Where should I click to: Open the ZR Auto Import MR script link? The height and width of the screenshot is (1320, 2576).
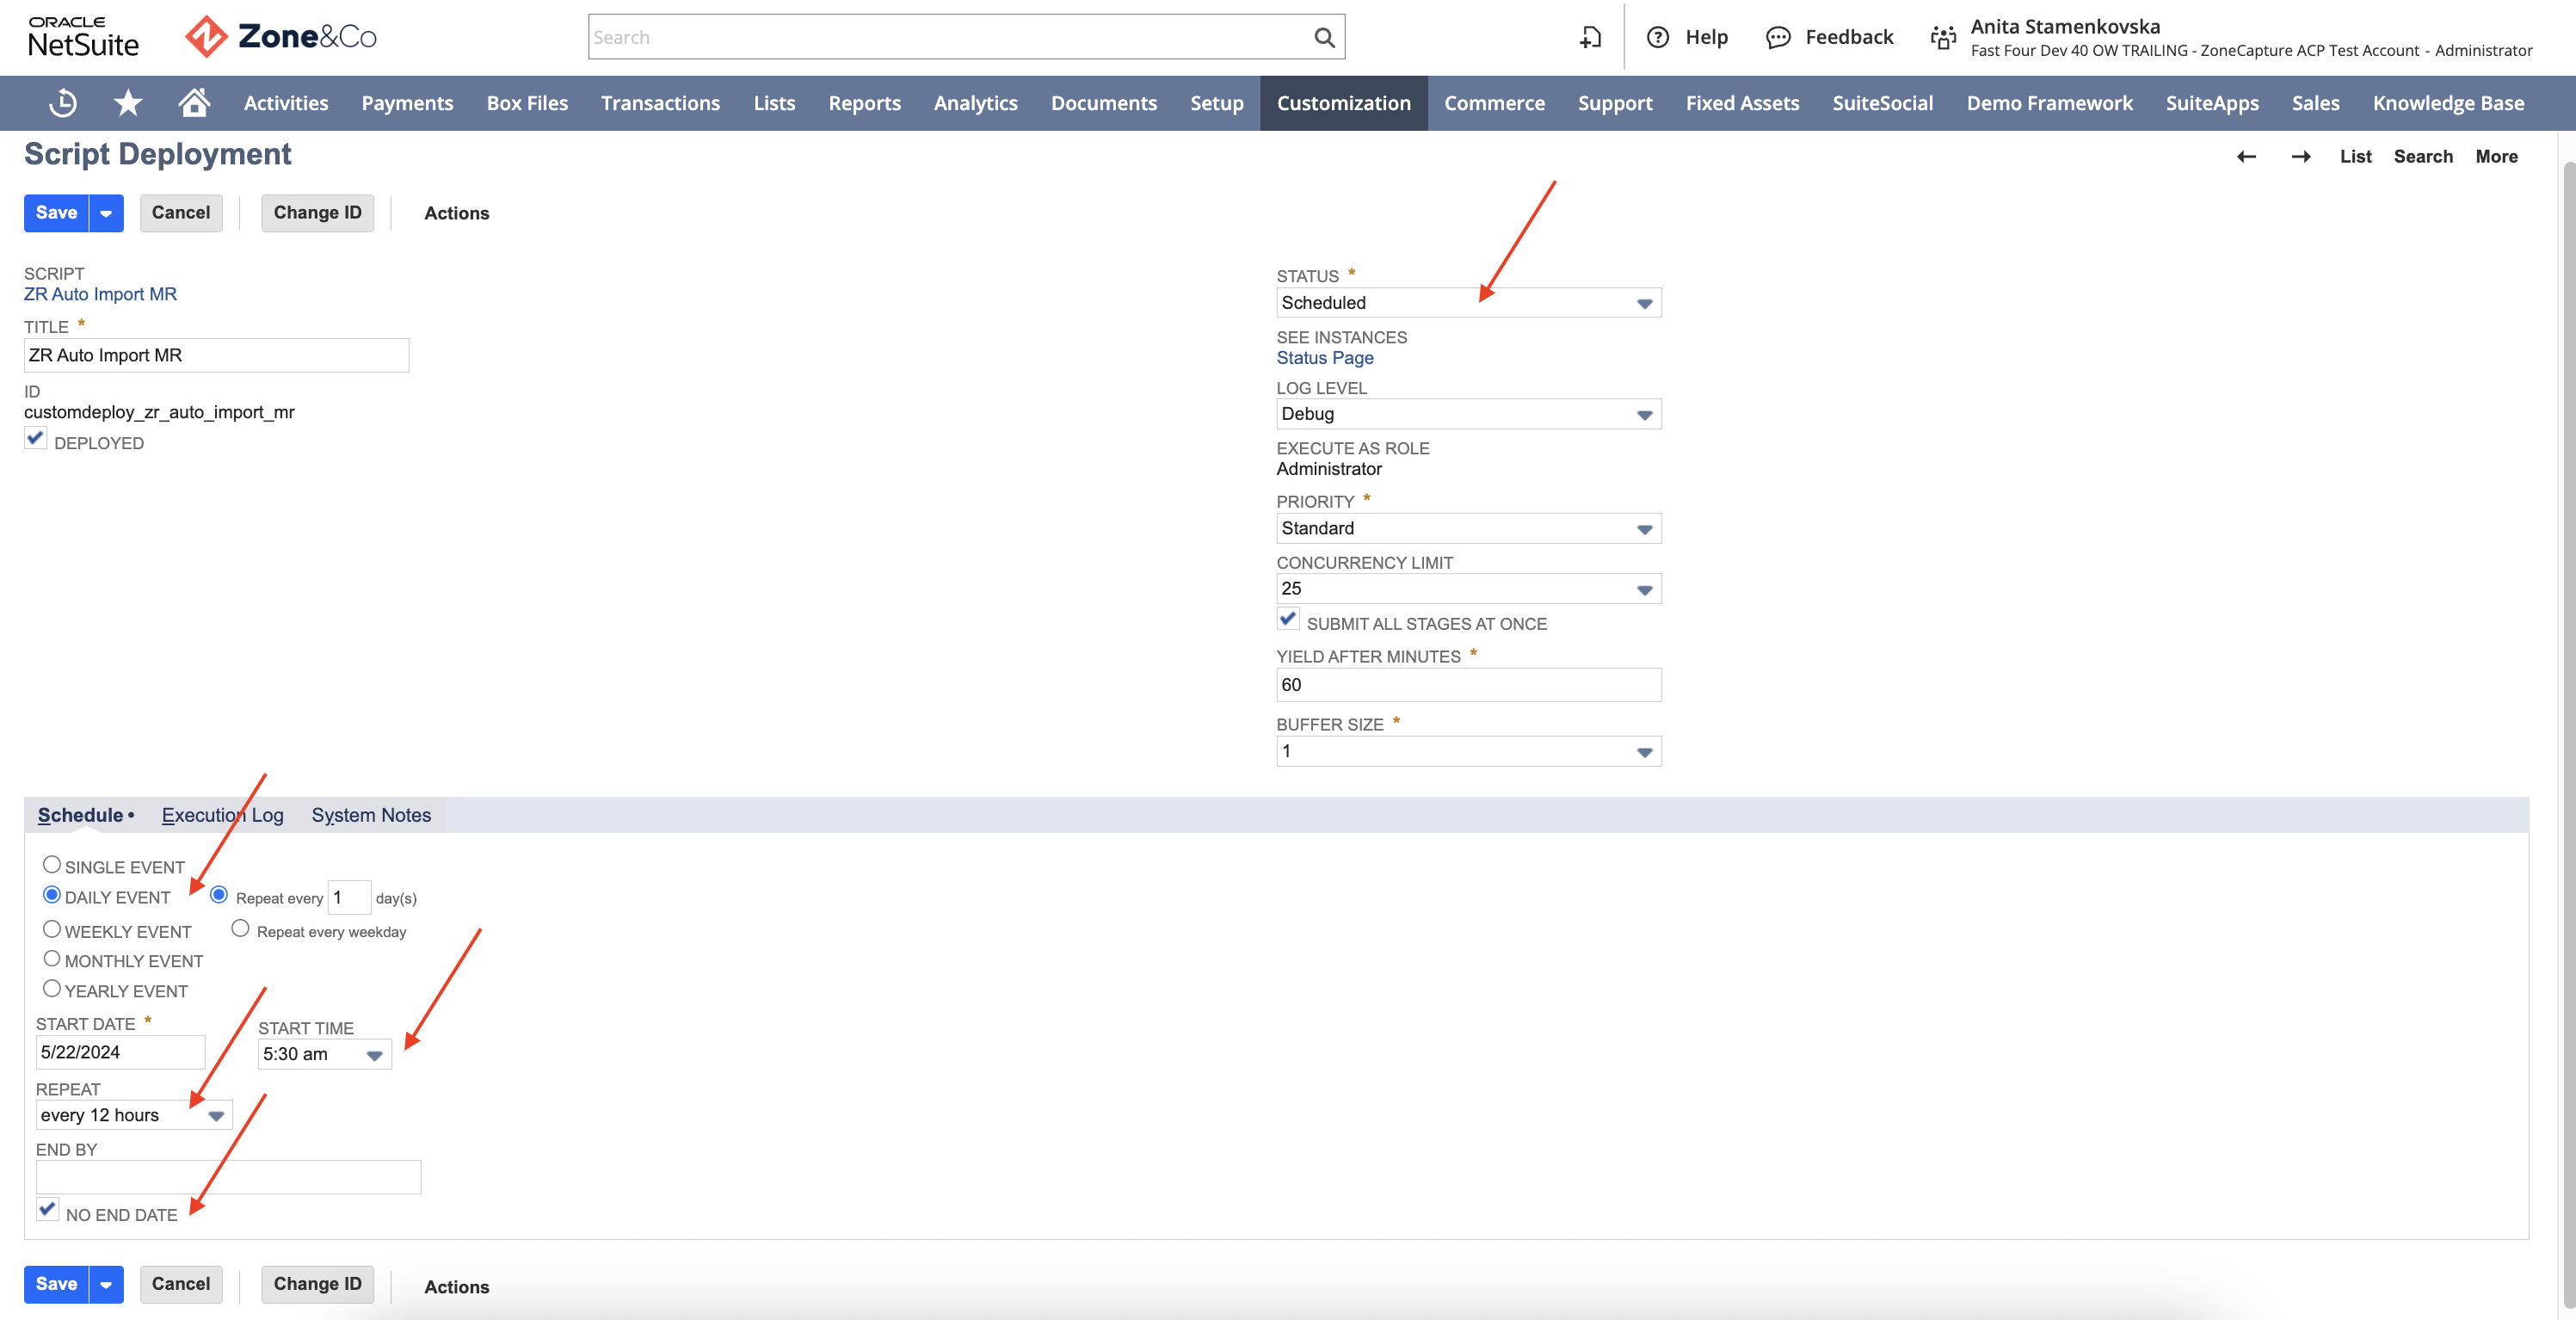100,294
